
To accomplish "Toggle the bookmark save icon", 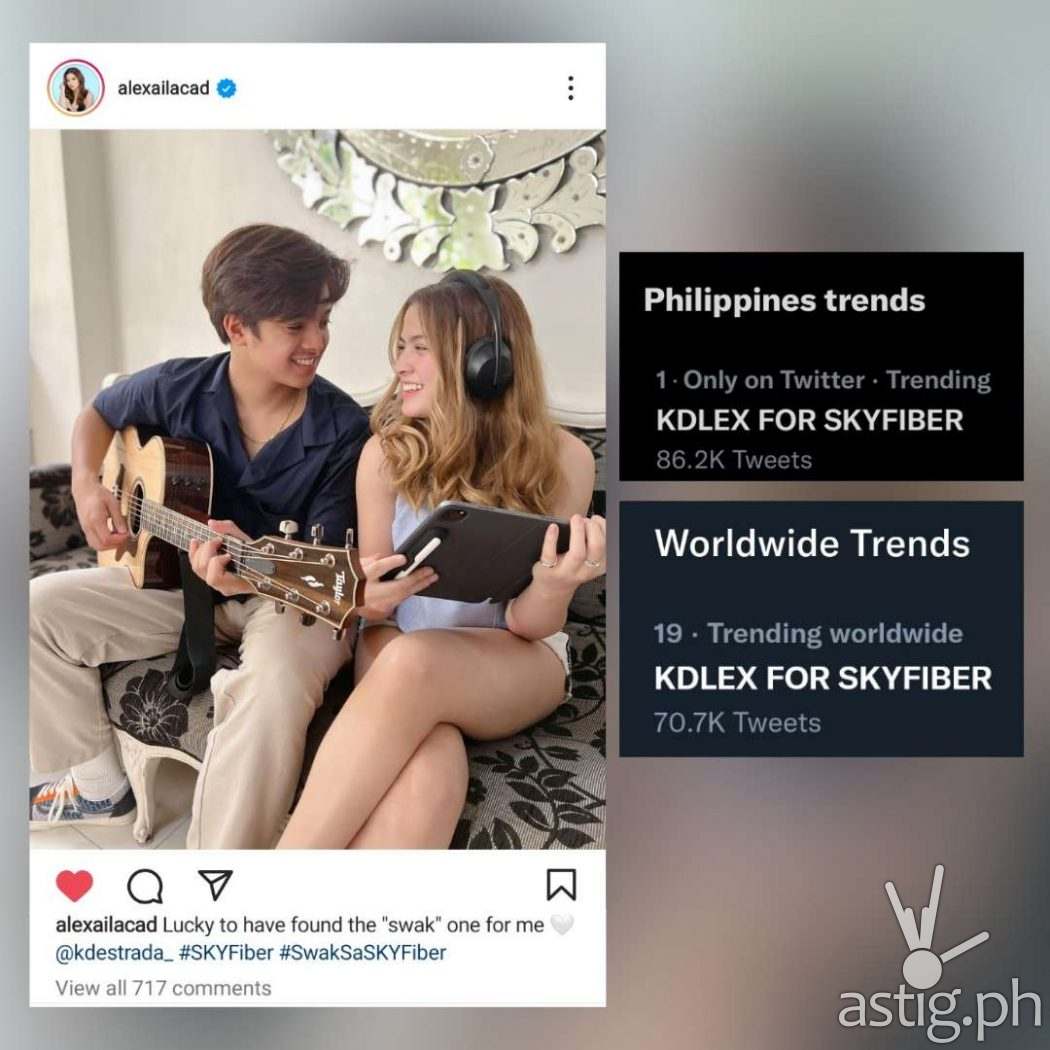I will pyautogui.click(x=561, y=885).
